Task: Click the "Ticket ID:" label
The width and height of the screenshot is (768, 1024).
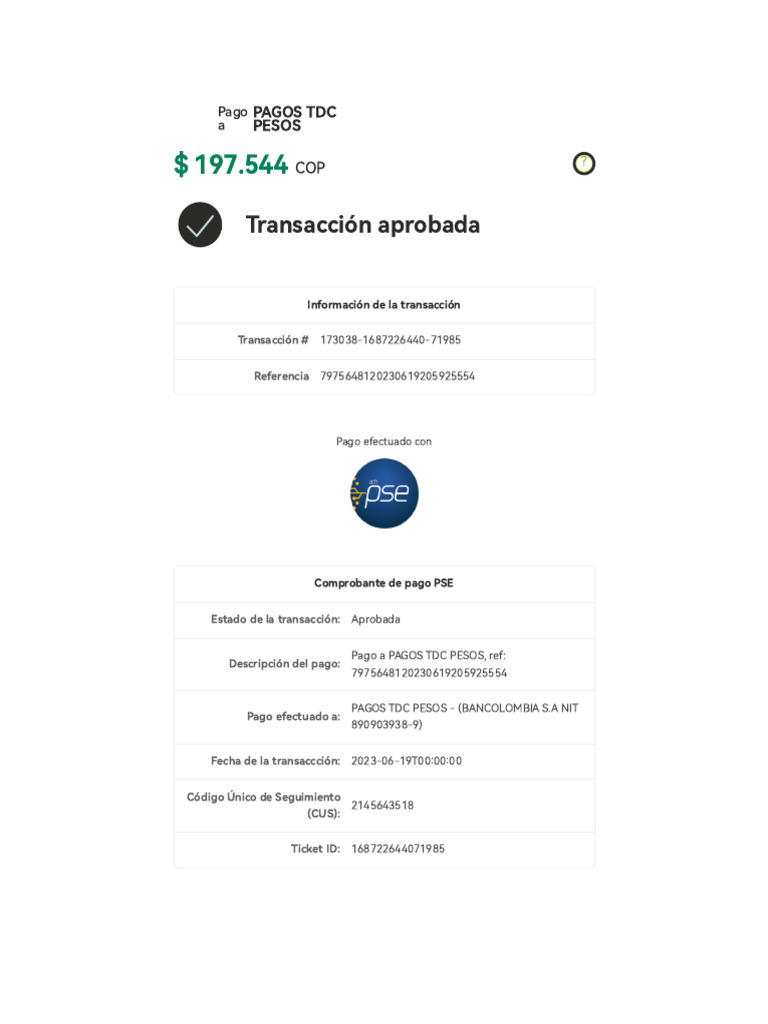Action: (x=315, y=849)
